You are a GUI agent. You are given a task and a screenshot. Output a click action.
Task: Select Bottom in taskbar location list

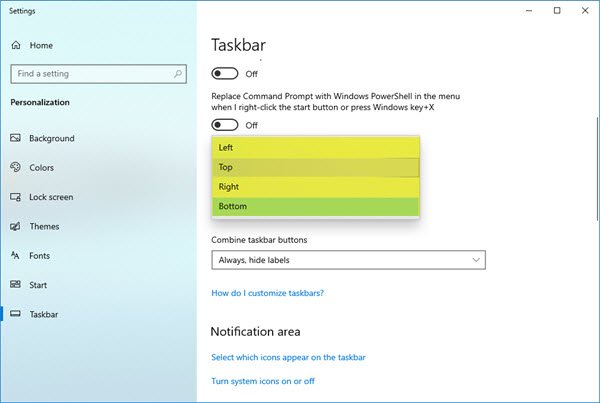(316, 206)
